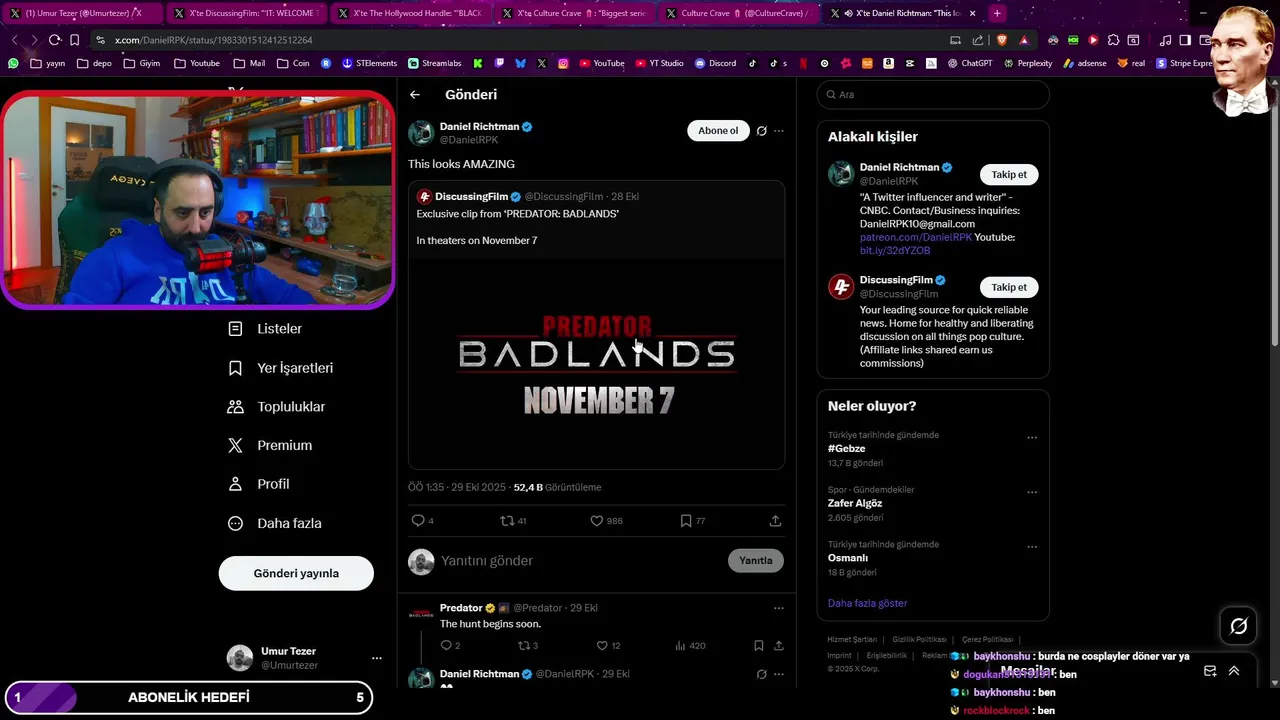Click the Abone ol button
Image resolution: width=1280 pixels, height=720 pixels.
(x=718, y=131)
